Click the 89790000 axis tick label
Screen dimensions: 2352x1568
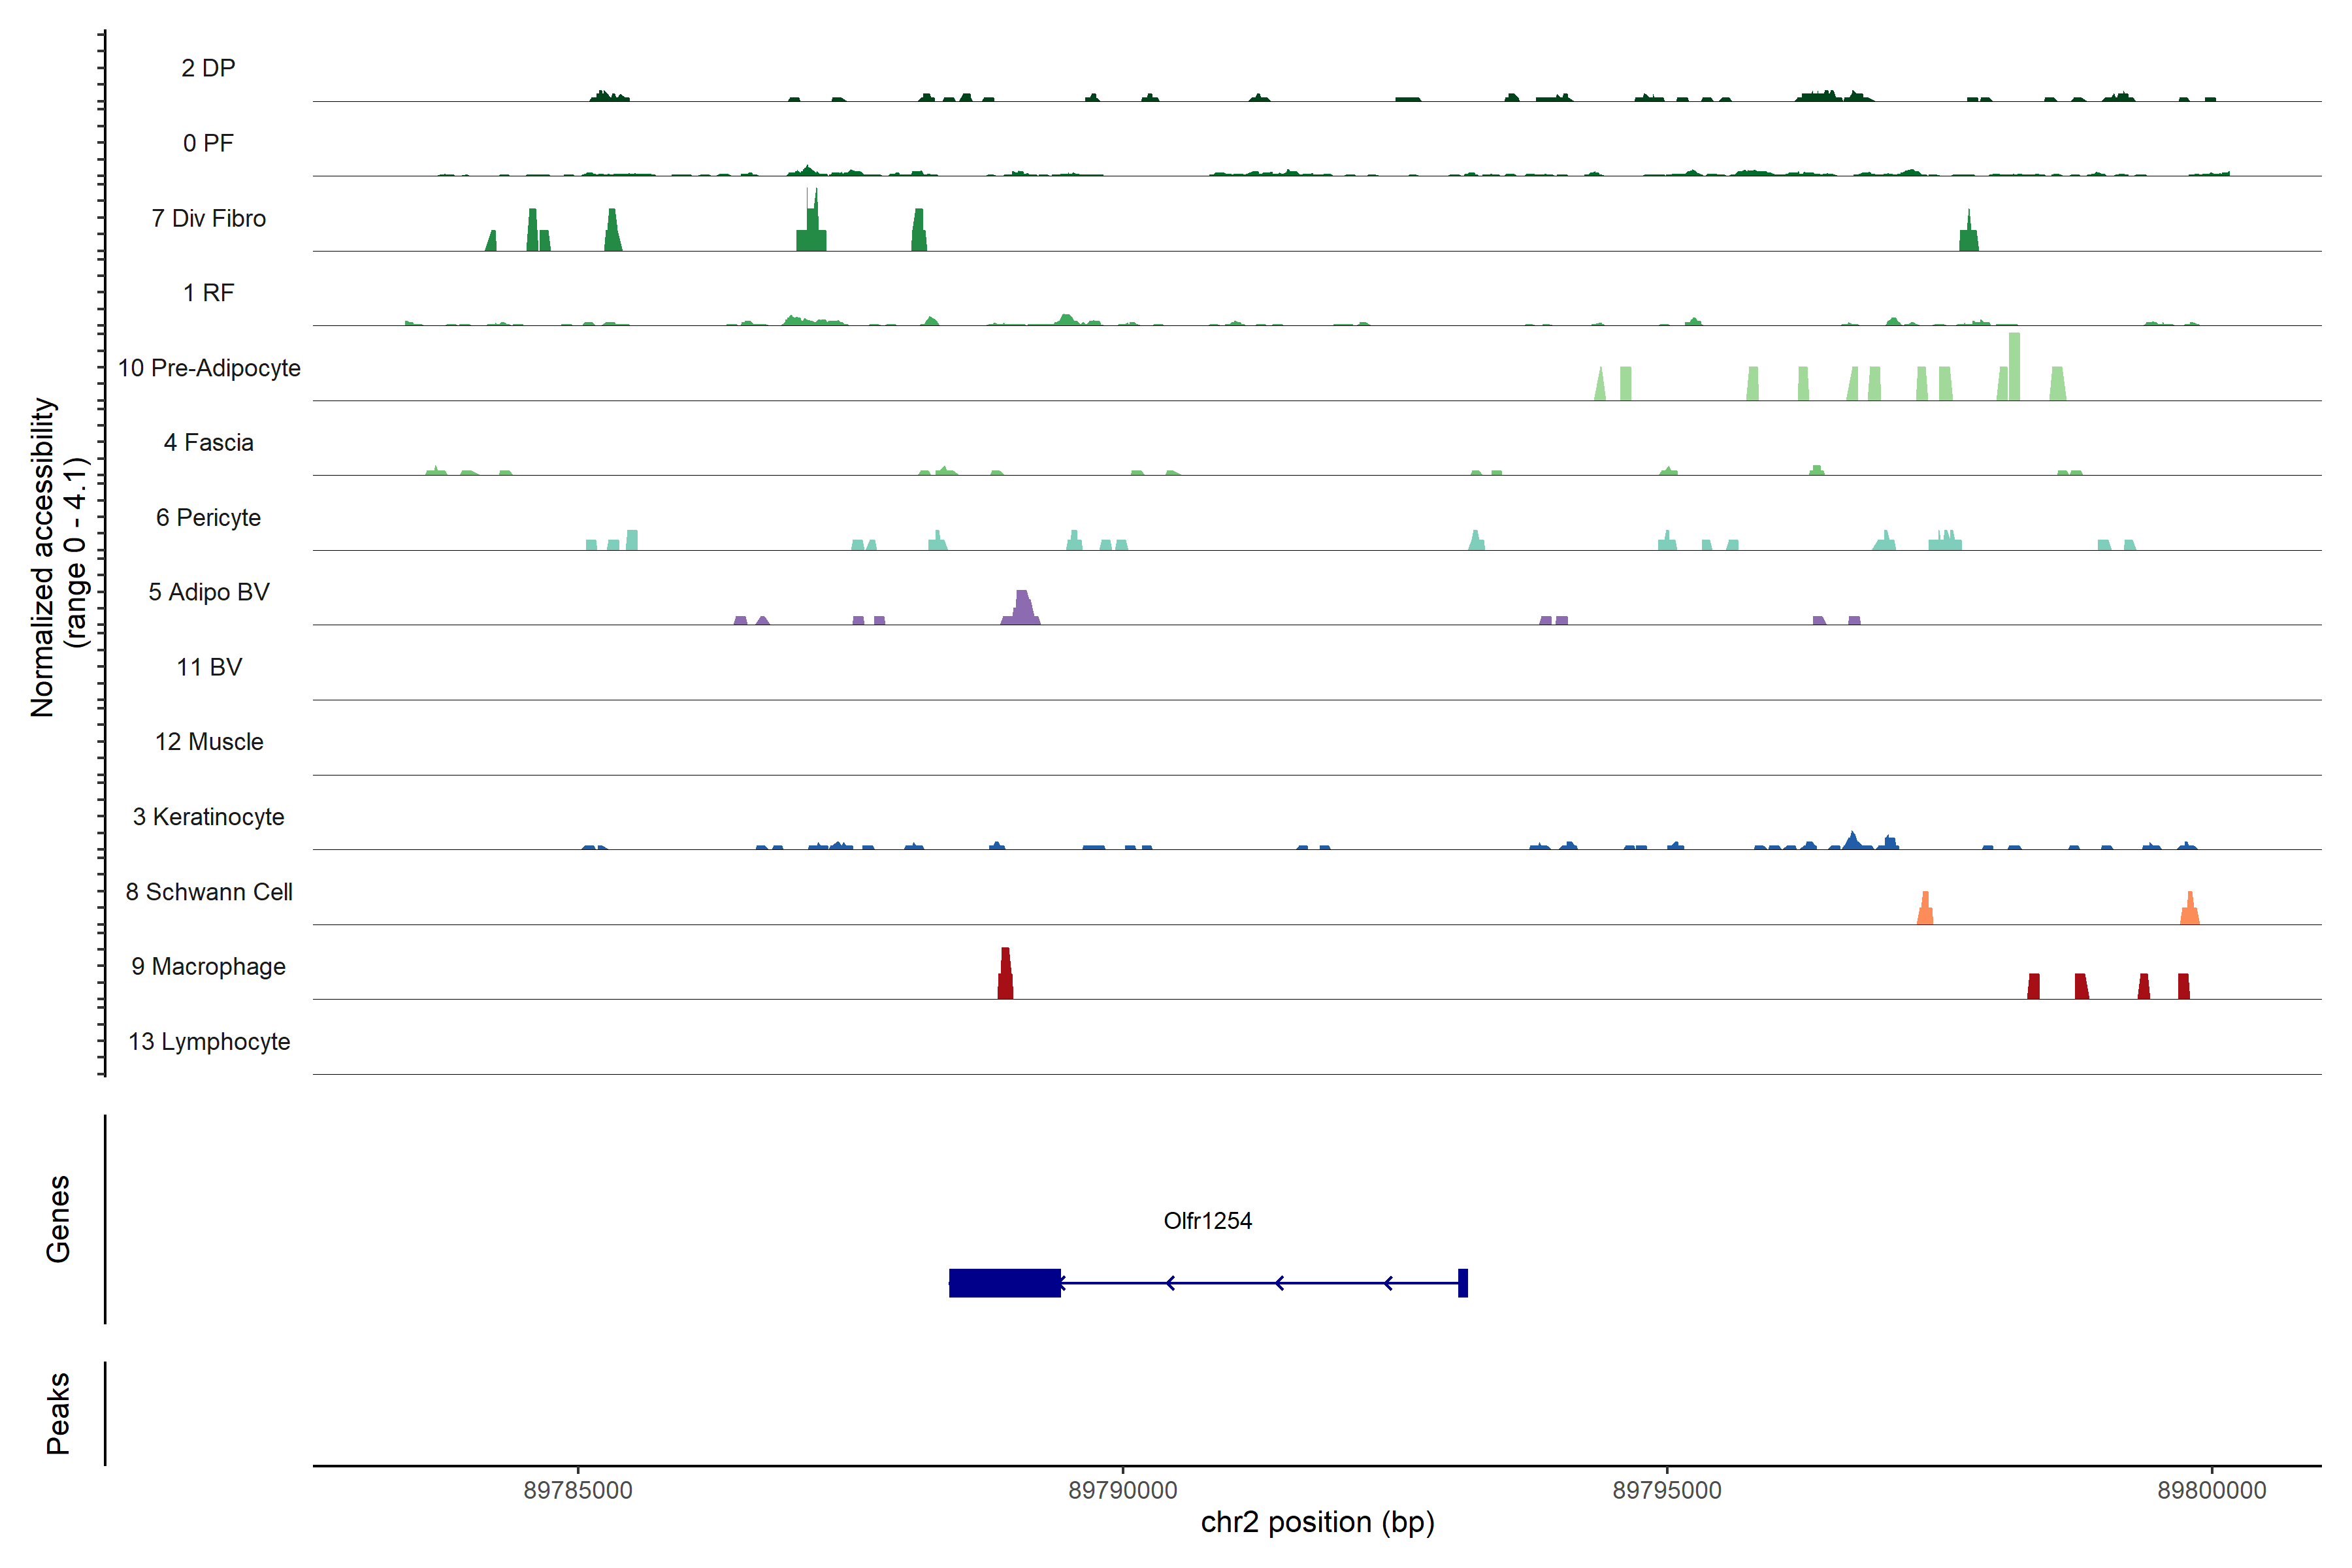(x=1122, y=1490)
